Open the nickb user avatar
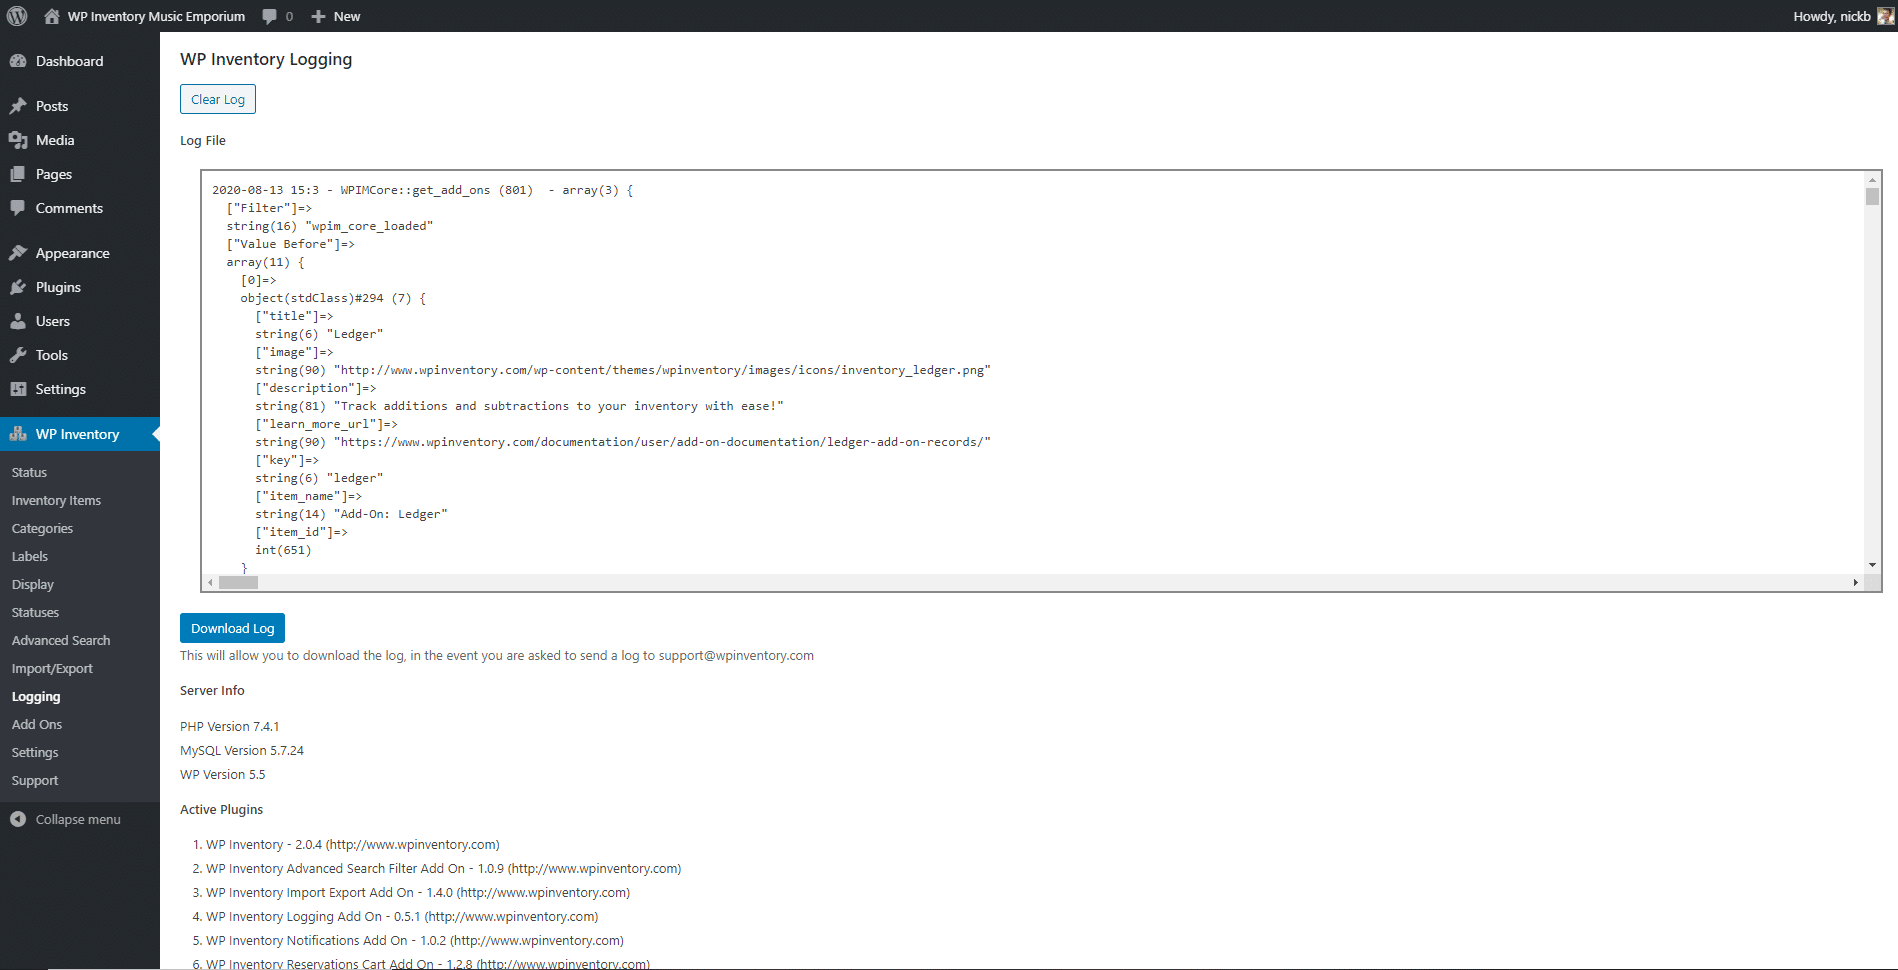Image resolution: width=1898 pixels, height=970 pixels. pos(1886,16)
